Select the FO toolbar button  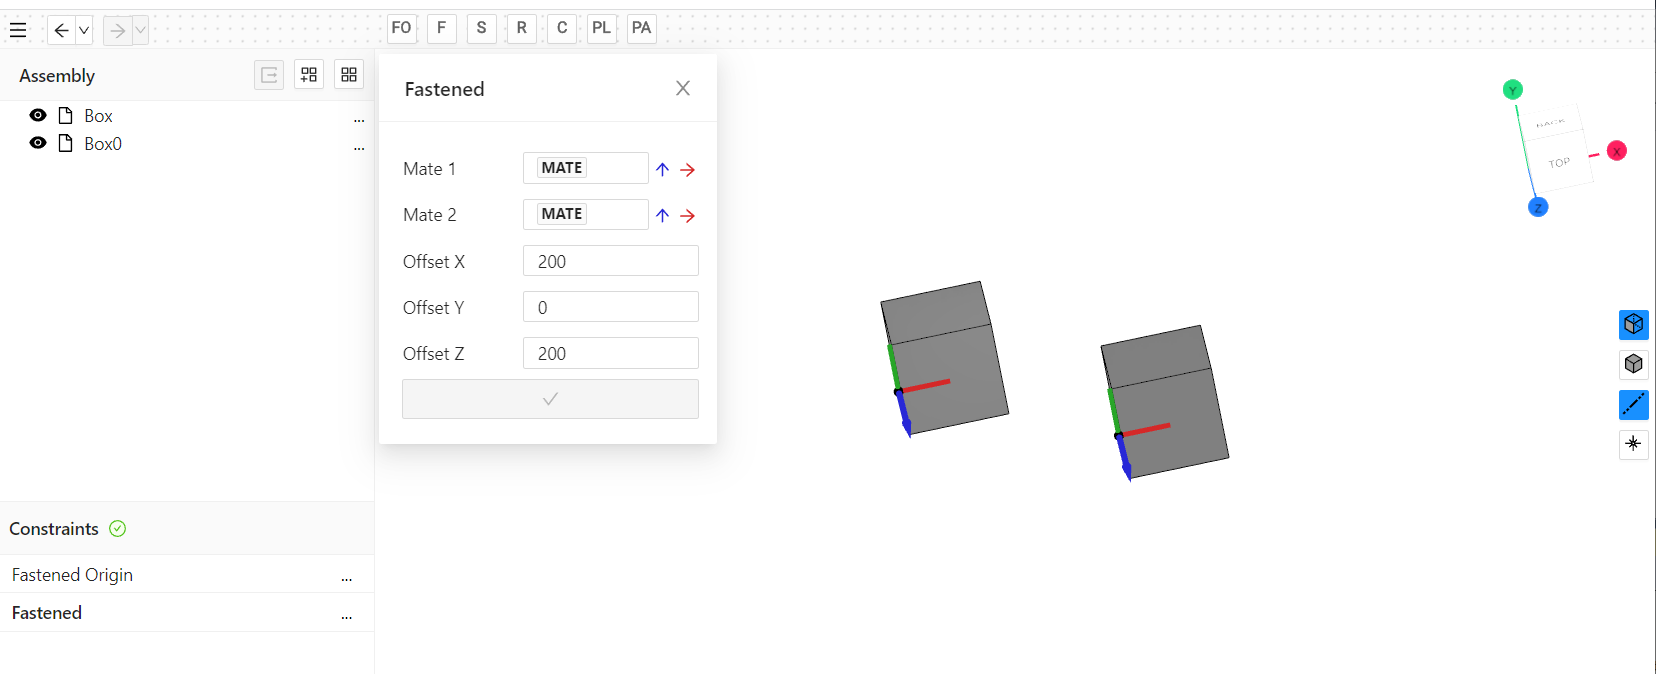(x=401, y=28)
